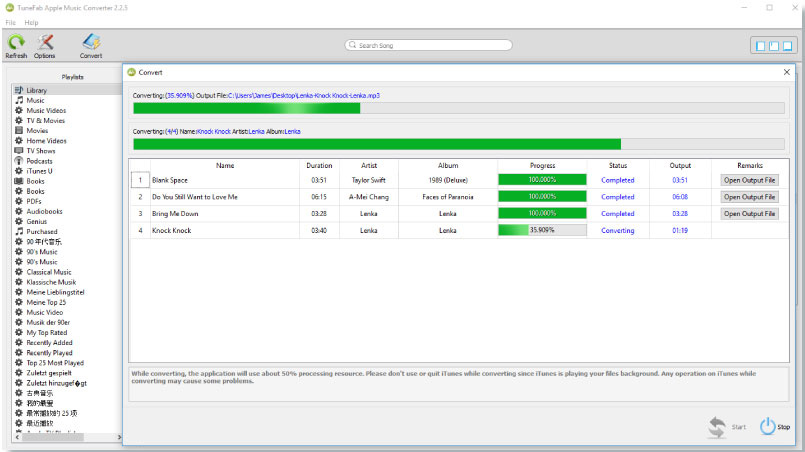Screen dimensions: 805x452
Task: Select the middle layout view icon
Action: (x=774, y=46)
